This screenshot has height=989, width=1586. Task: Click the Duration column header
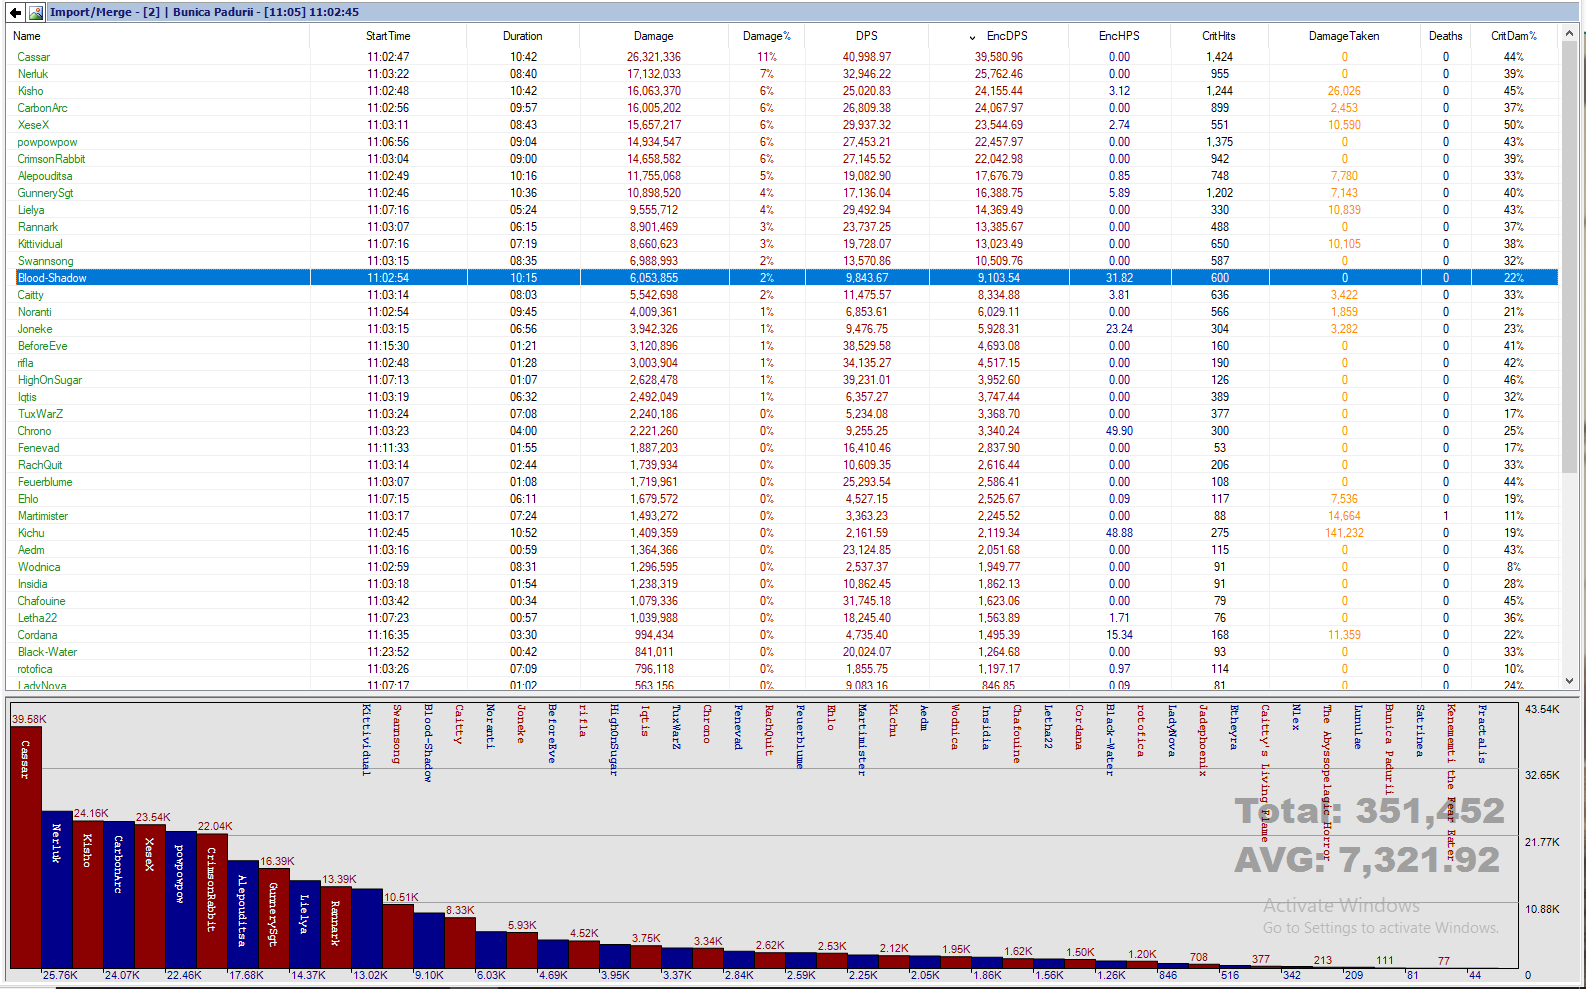(522, 36)
